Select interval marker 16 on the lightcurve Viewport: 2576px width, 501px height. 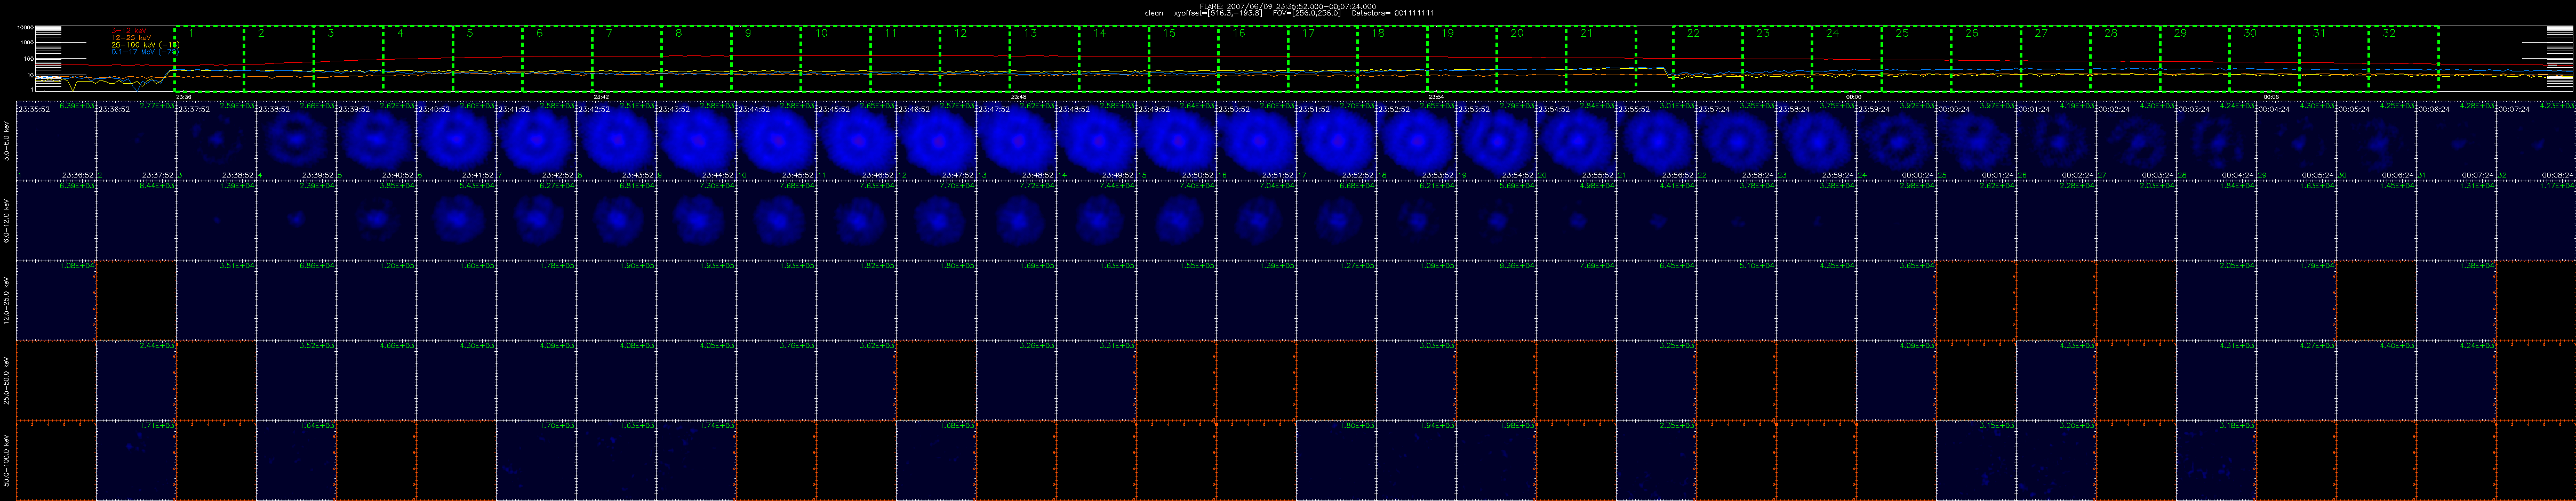pos(1239,33)
